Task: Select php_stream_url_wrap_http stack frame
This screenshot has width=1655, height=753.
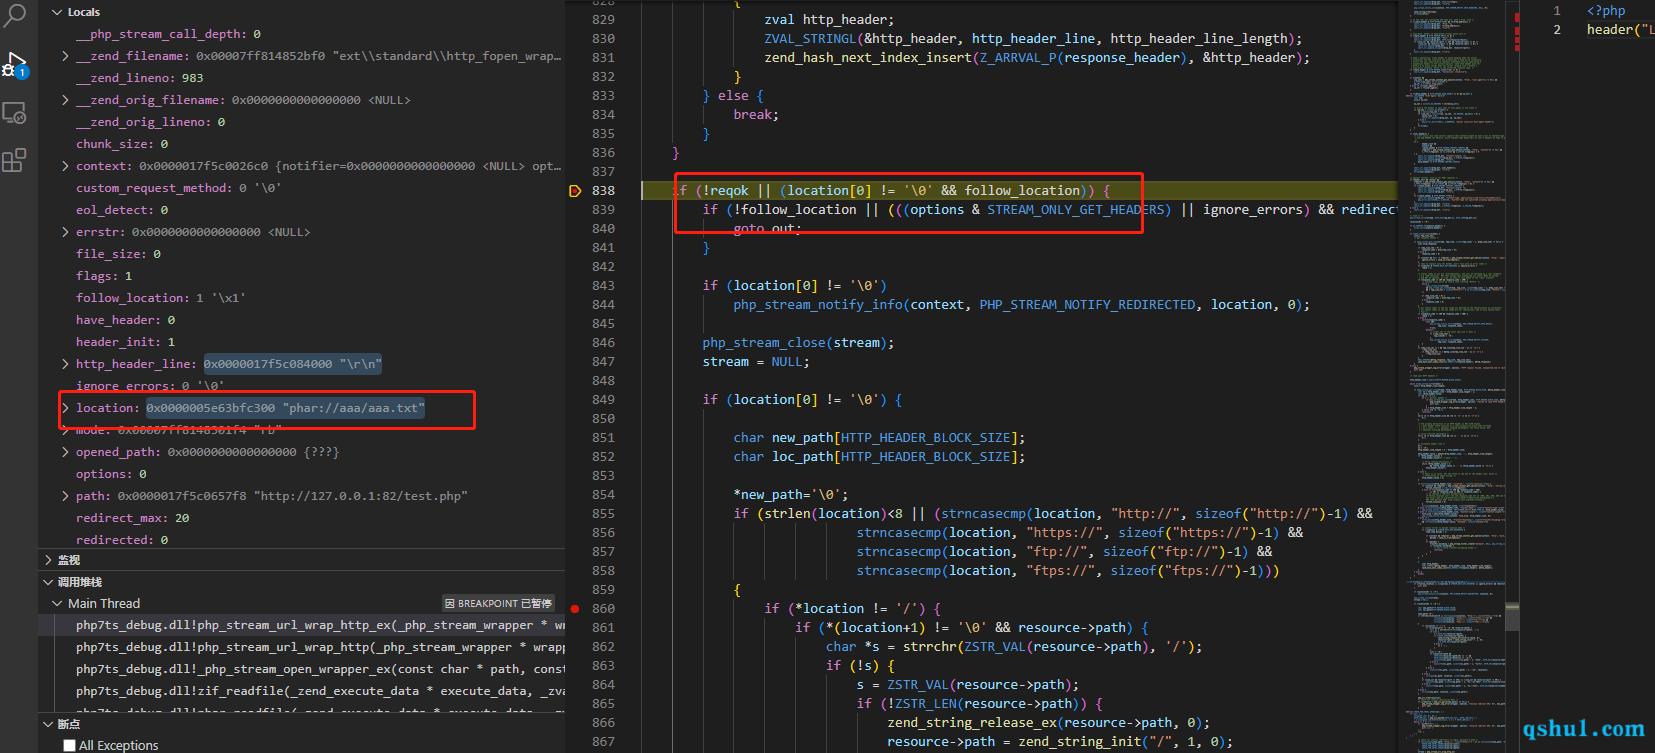Action: click(301, 648)
